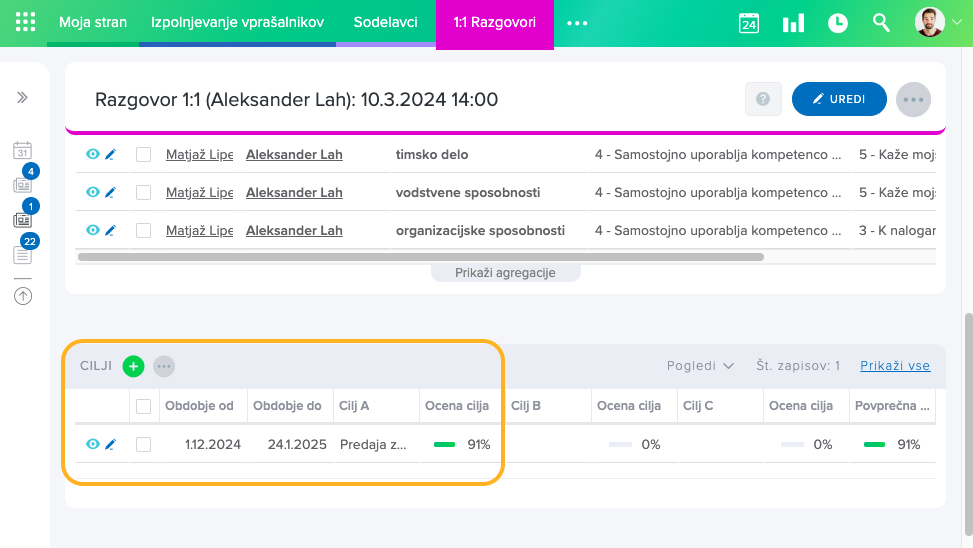Viewport: 973px width, 548px height.
Task: Expand the left sidebar with double chevron
Action: 22,98
